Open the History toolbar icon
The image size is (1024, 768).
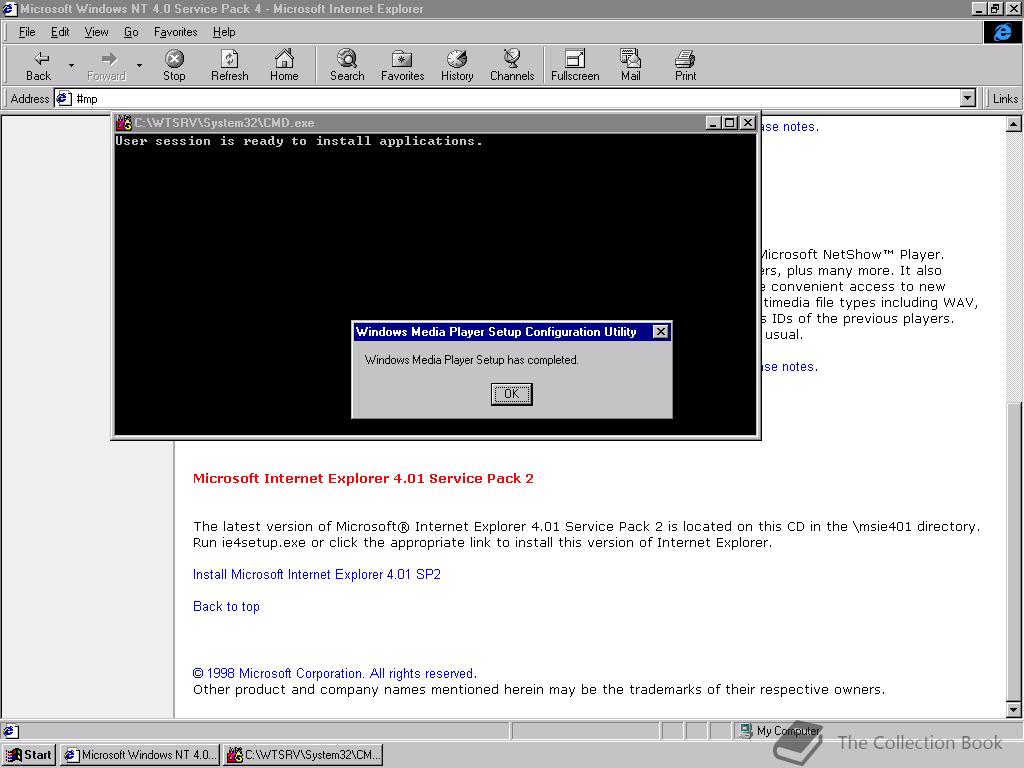456,59
